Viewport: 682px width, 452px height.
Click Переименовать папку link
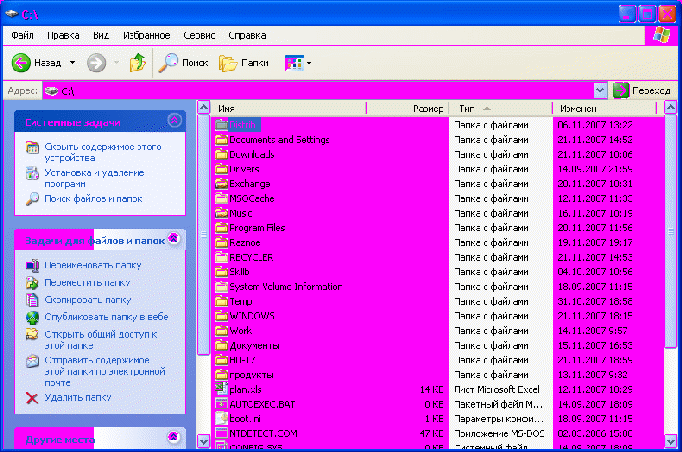(x=93, y=265)
